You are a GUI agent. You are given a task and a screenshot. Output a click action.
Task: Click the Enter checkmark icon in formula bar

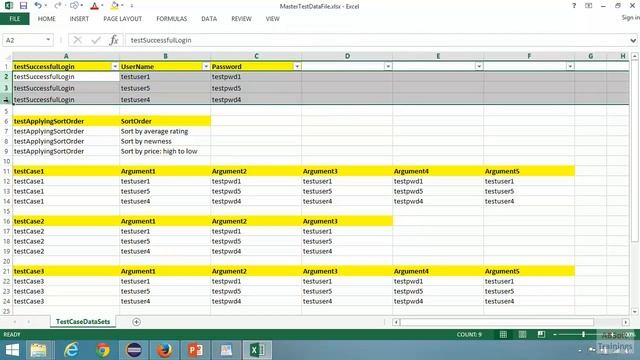[x=96, y=40]
